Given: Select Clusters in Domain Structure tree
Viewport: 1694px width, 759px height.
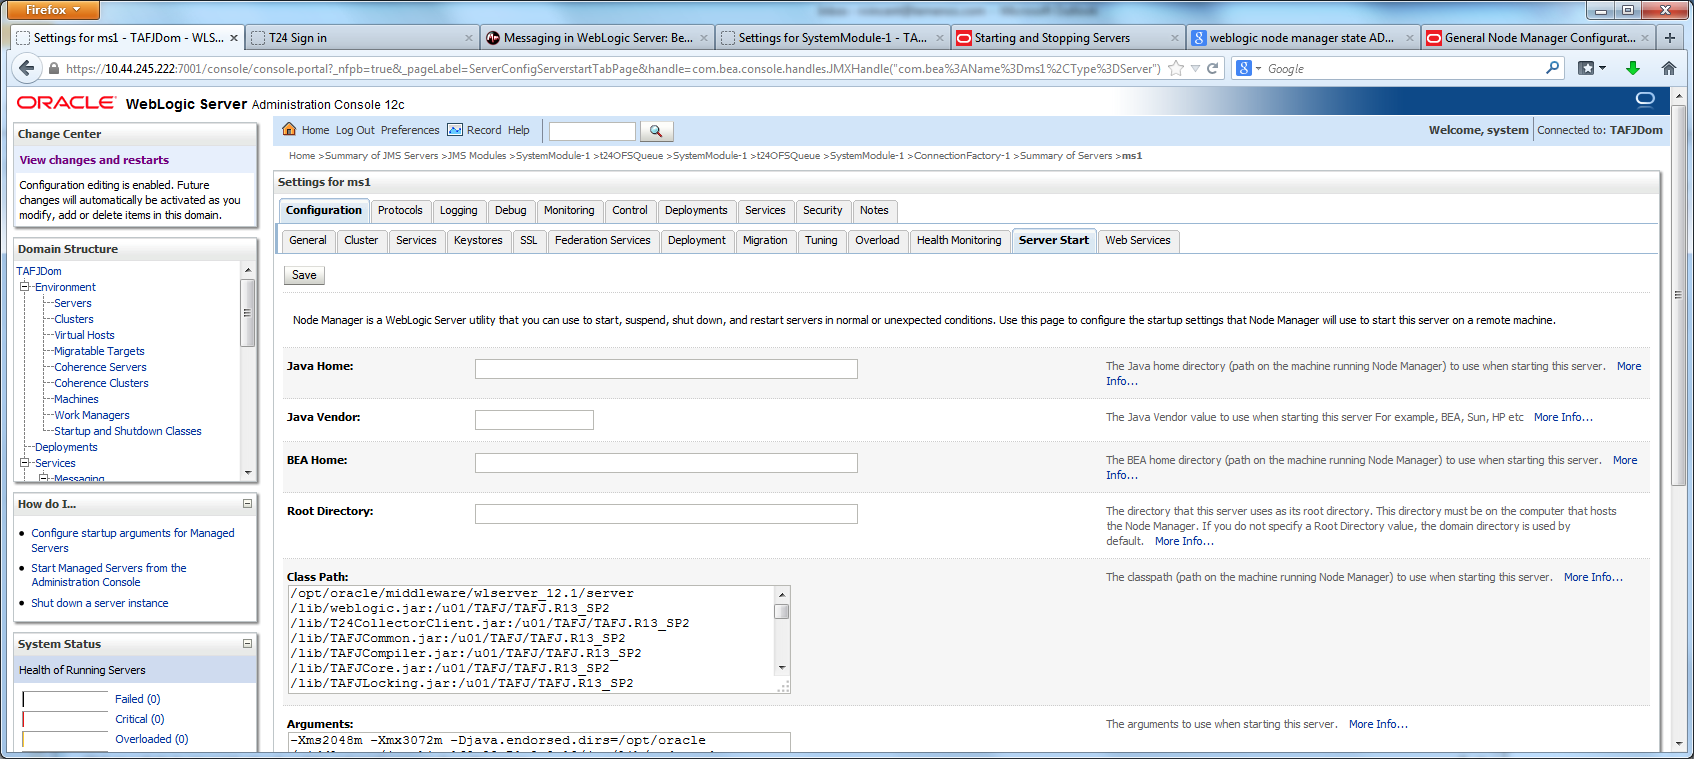Looking at the screenshot, I should pyautogui.click(x=74, y=319).
